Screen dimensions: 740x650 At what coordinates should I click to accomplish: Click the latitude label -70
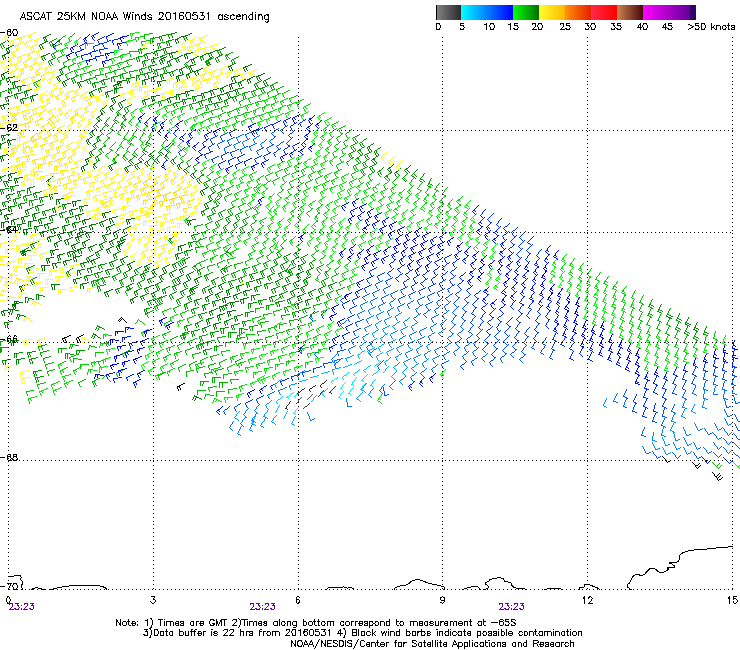click(x=9, y=586)
